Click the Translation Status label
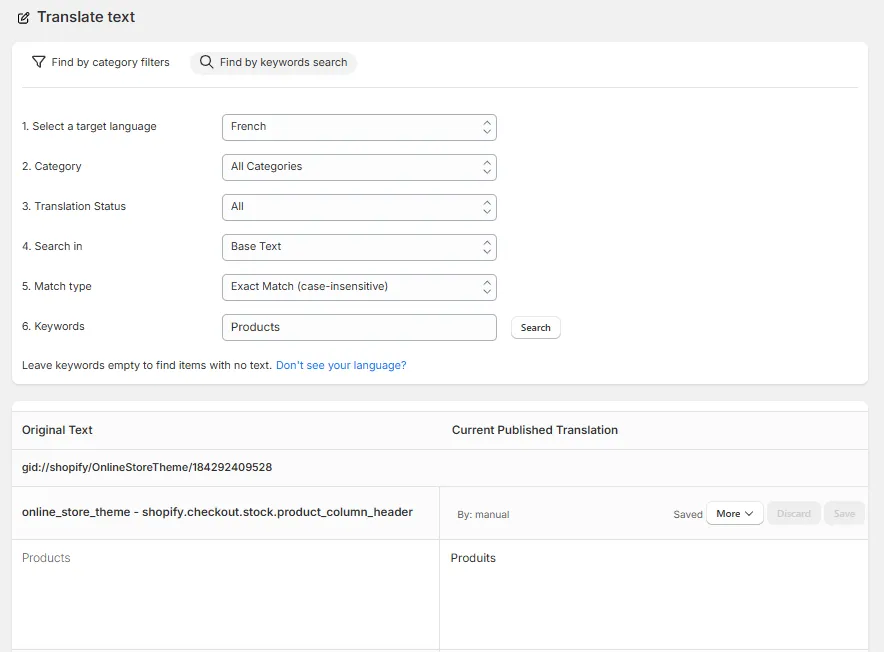 (x=74, y=206)
